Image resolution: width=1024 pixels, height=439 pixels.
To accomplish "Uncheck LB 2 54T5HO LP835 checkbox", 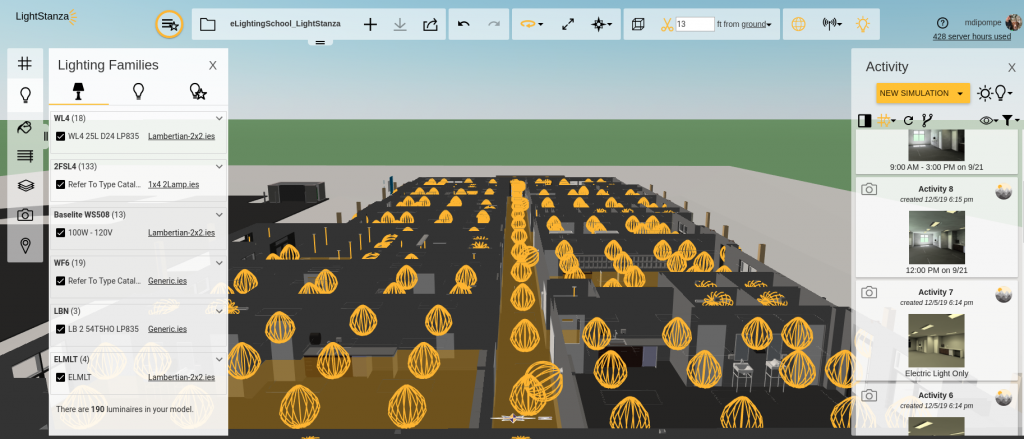I will coord(61,329).
